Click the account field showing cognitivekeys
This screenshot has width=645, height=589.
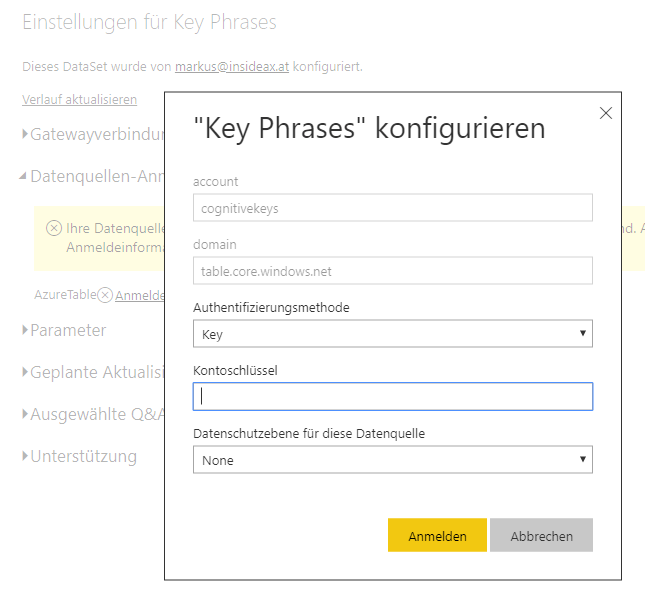392,207
